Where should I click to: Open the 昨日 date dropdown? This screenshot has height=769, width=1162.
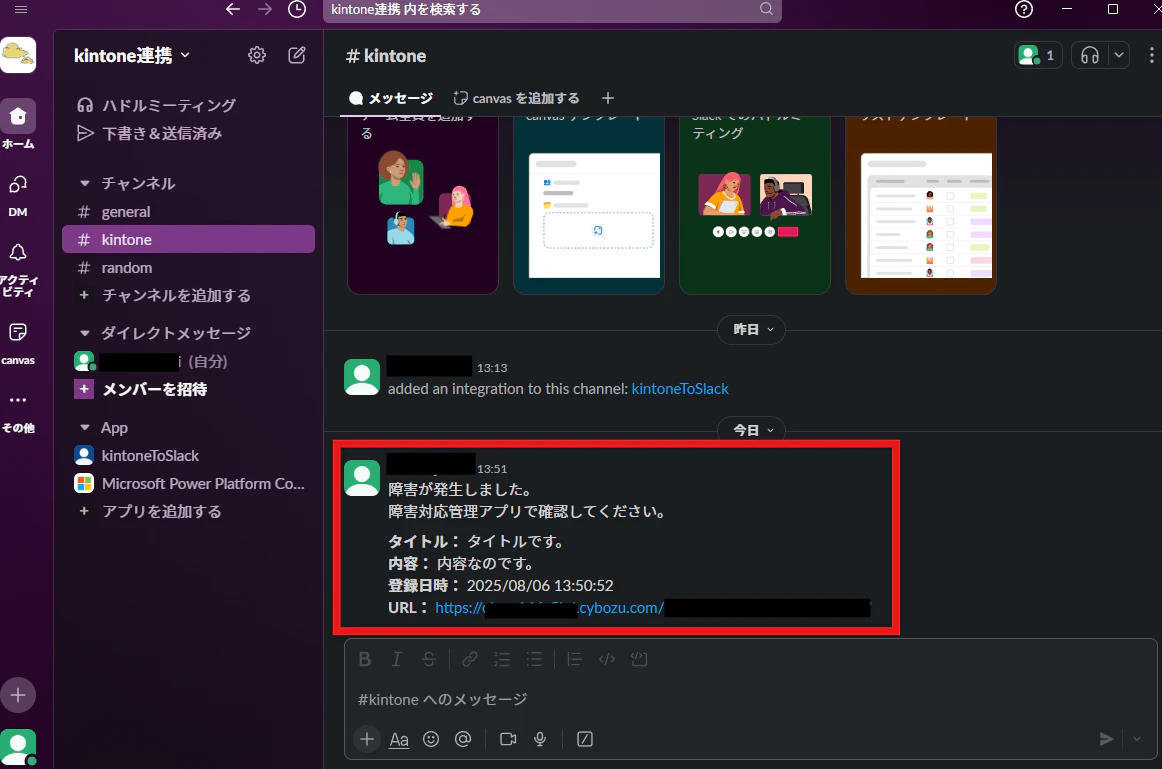tap(751, 330)
